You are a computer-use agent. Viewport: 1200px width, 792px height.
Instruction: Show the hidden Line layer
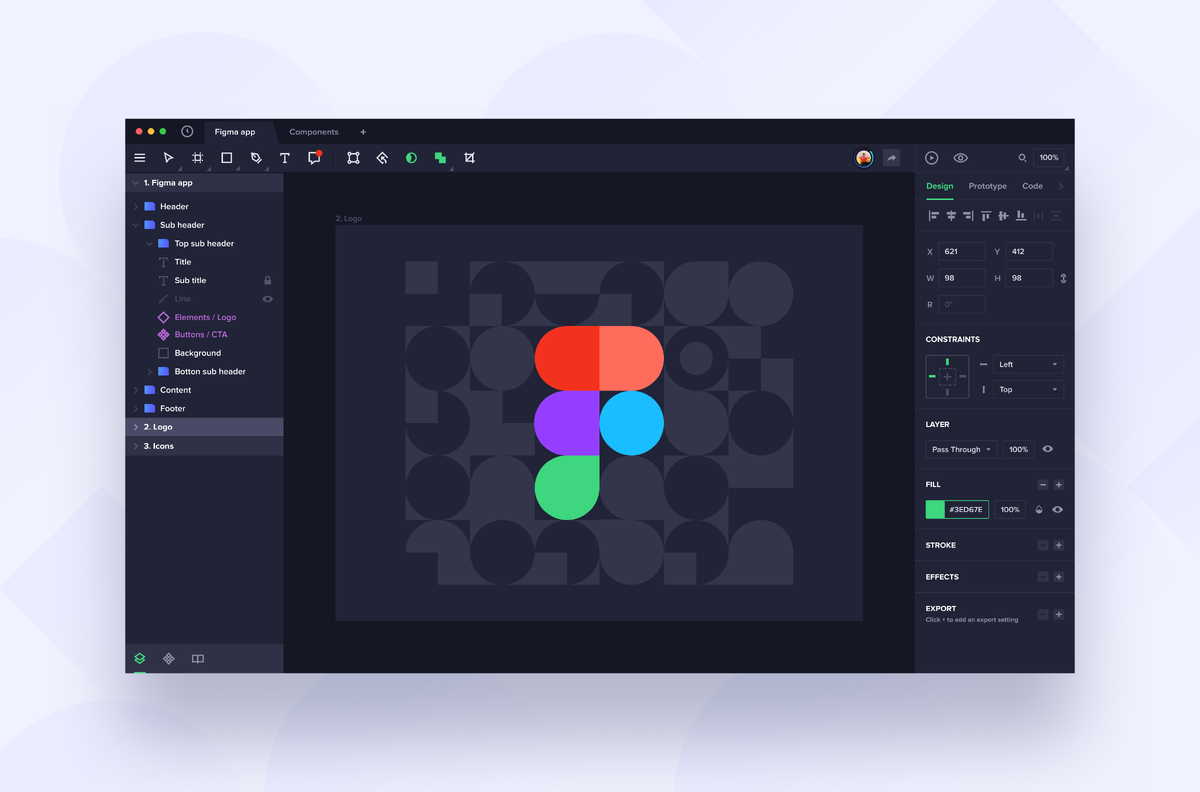click(x=267, y=299)
